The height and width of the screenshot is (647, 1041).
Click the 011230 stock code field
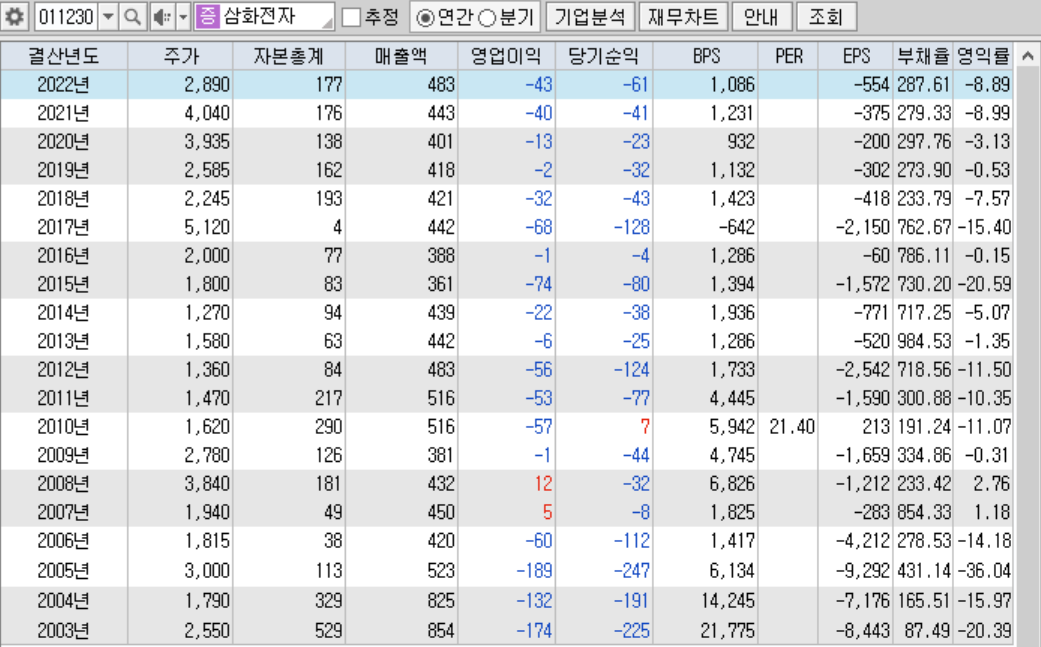[66, 17]
